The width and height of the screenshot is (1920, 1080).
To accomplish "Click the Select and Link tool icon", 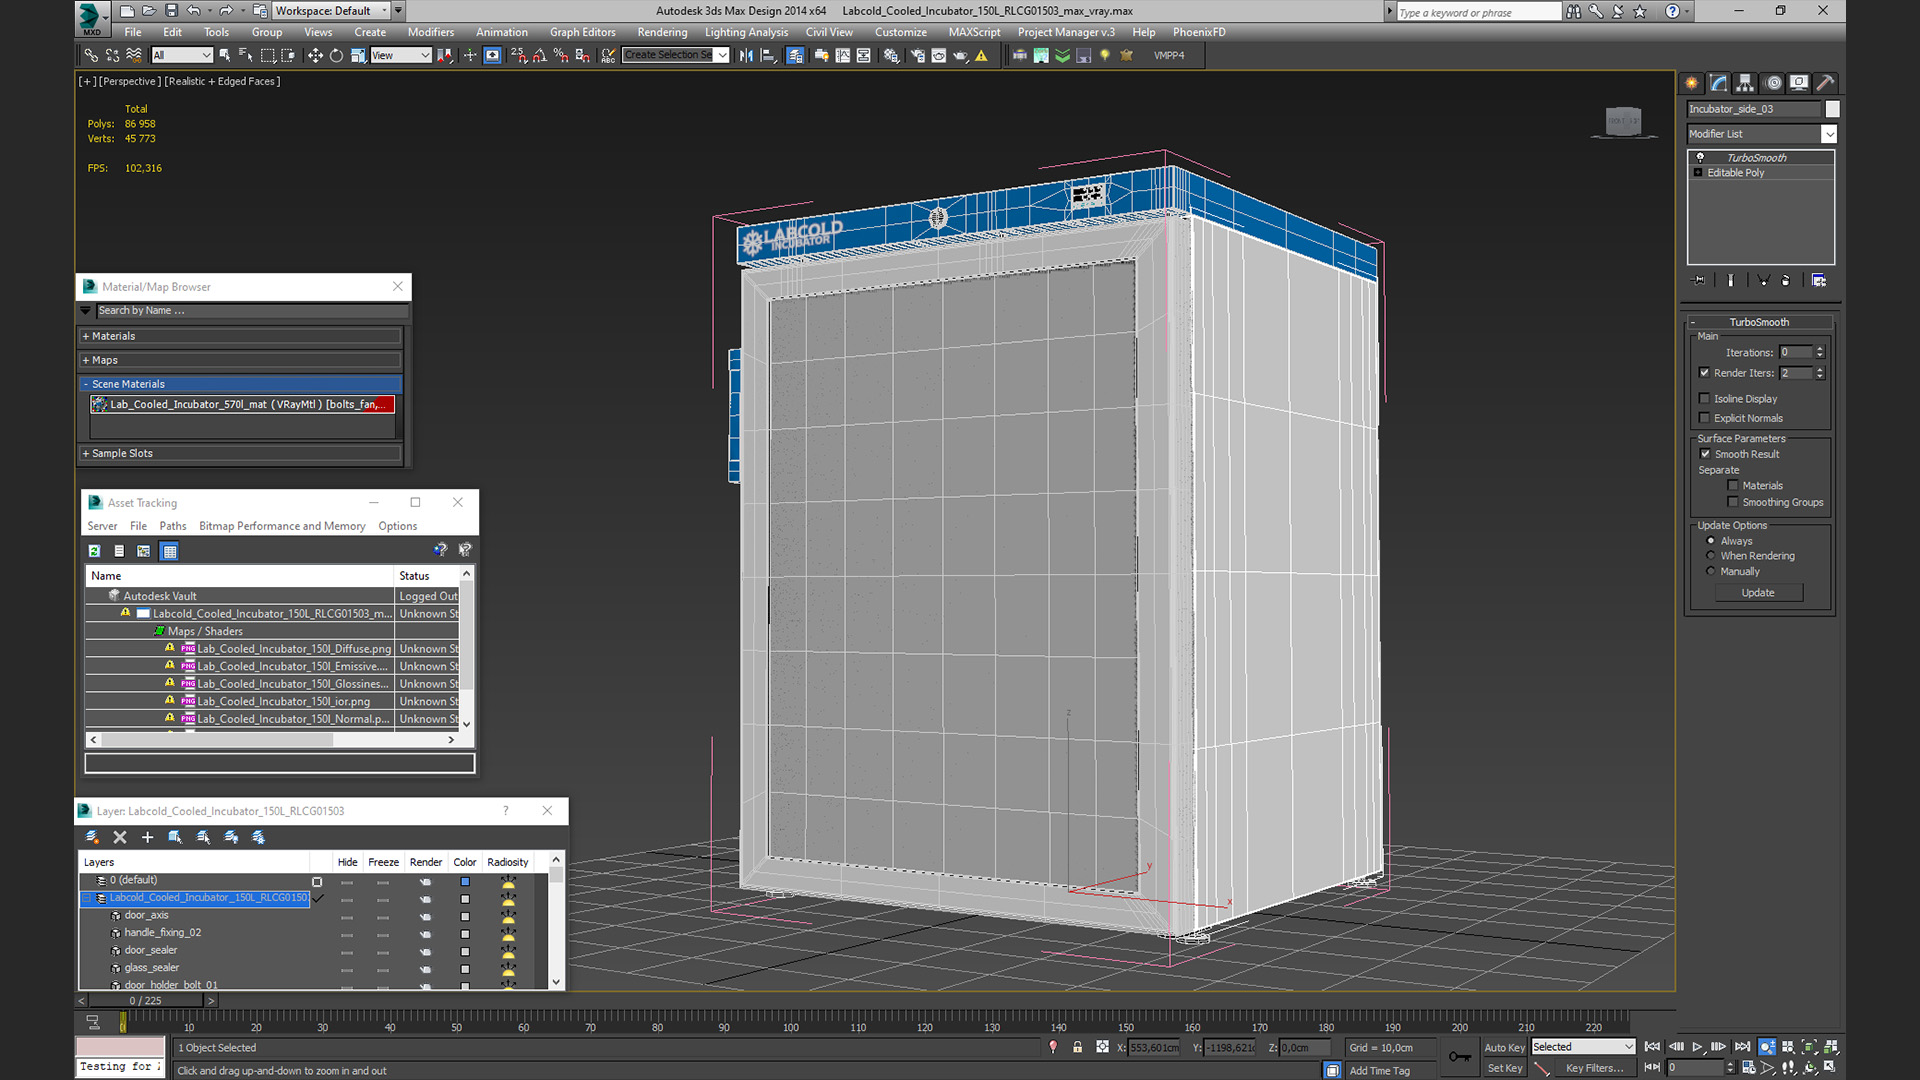I will click(x=91, y=55).
